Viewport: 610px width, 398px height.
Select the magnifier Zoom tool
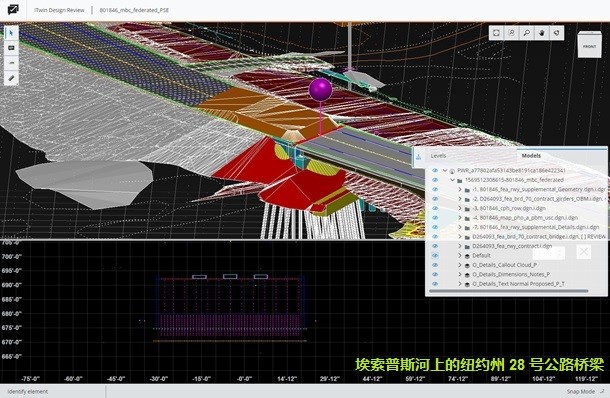[527, 33]
